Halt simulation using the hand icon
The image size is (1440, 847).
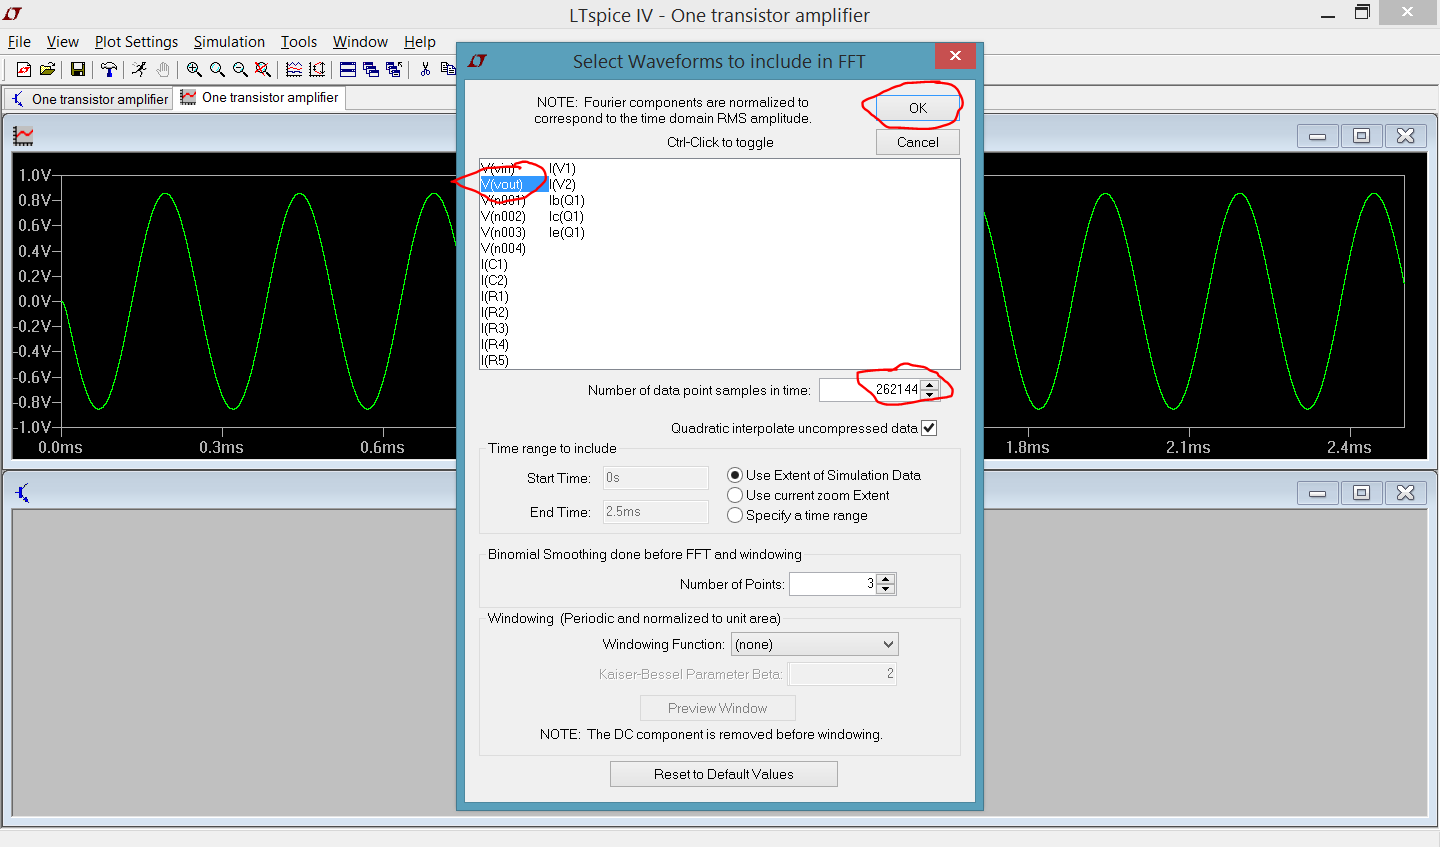point(162,69)
